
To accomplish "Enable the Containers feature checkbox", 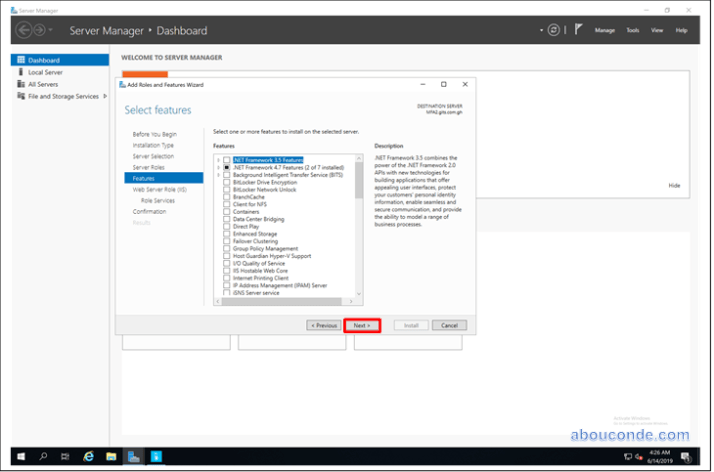I will [x=226, y=211].
